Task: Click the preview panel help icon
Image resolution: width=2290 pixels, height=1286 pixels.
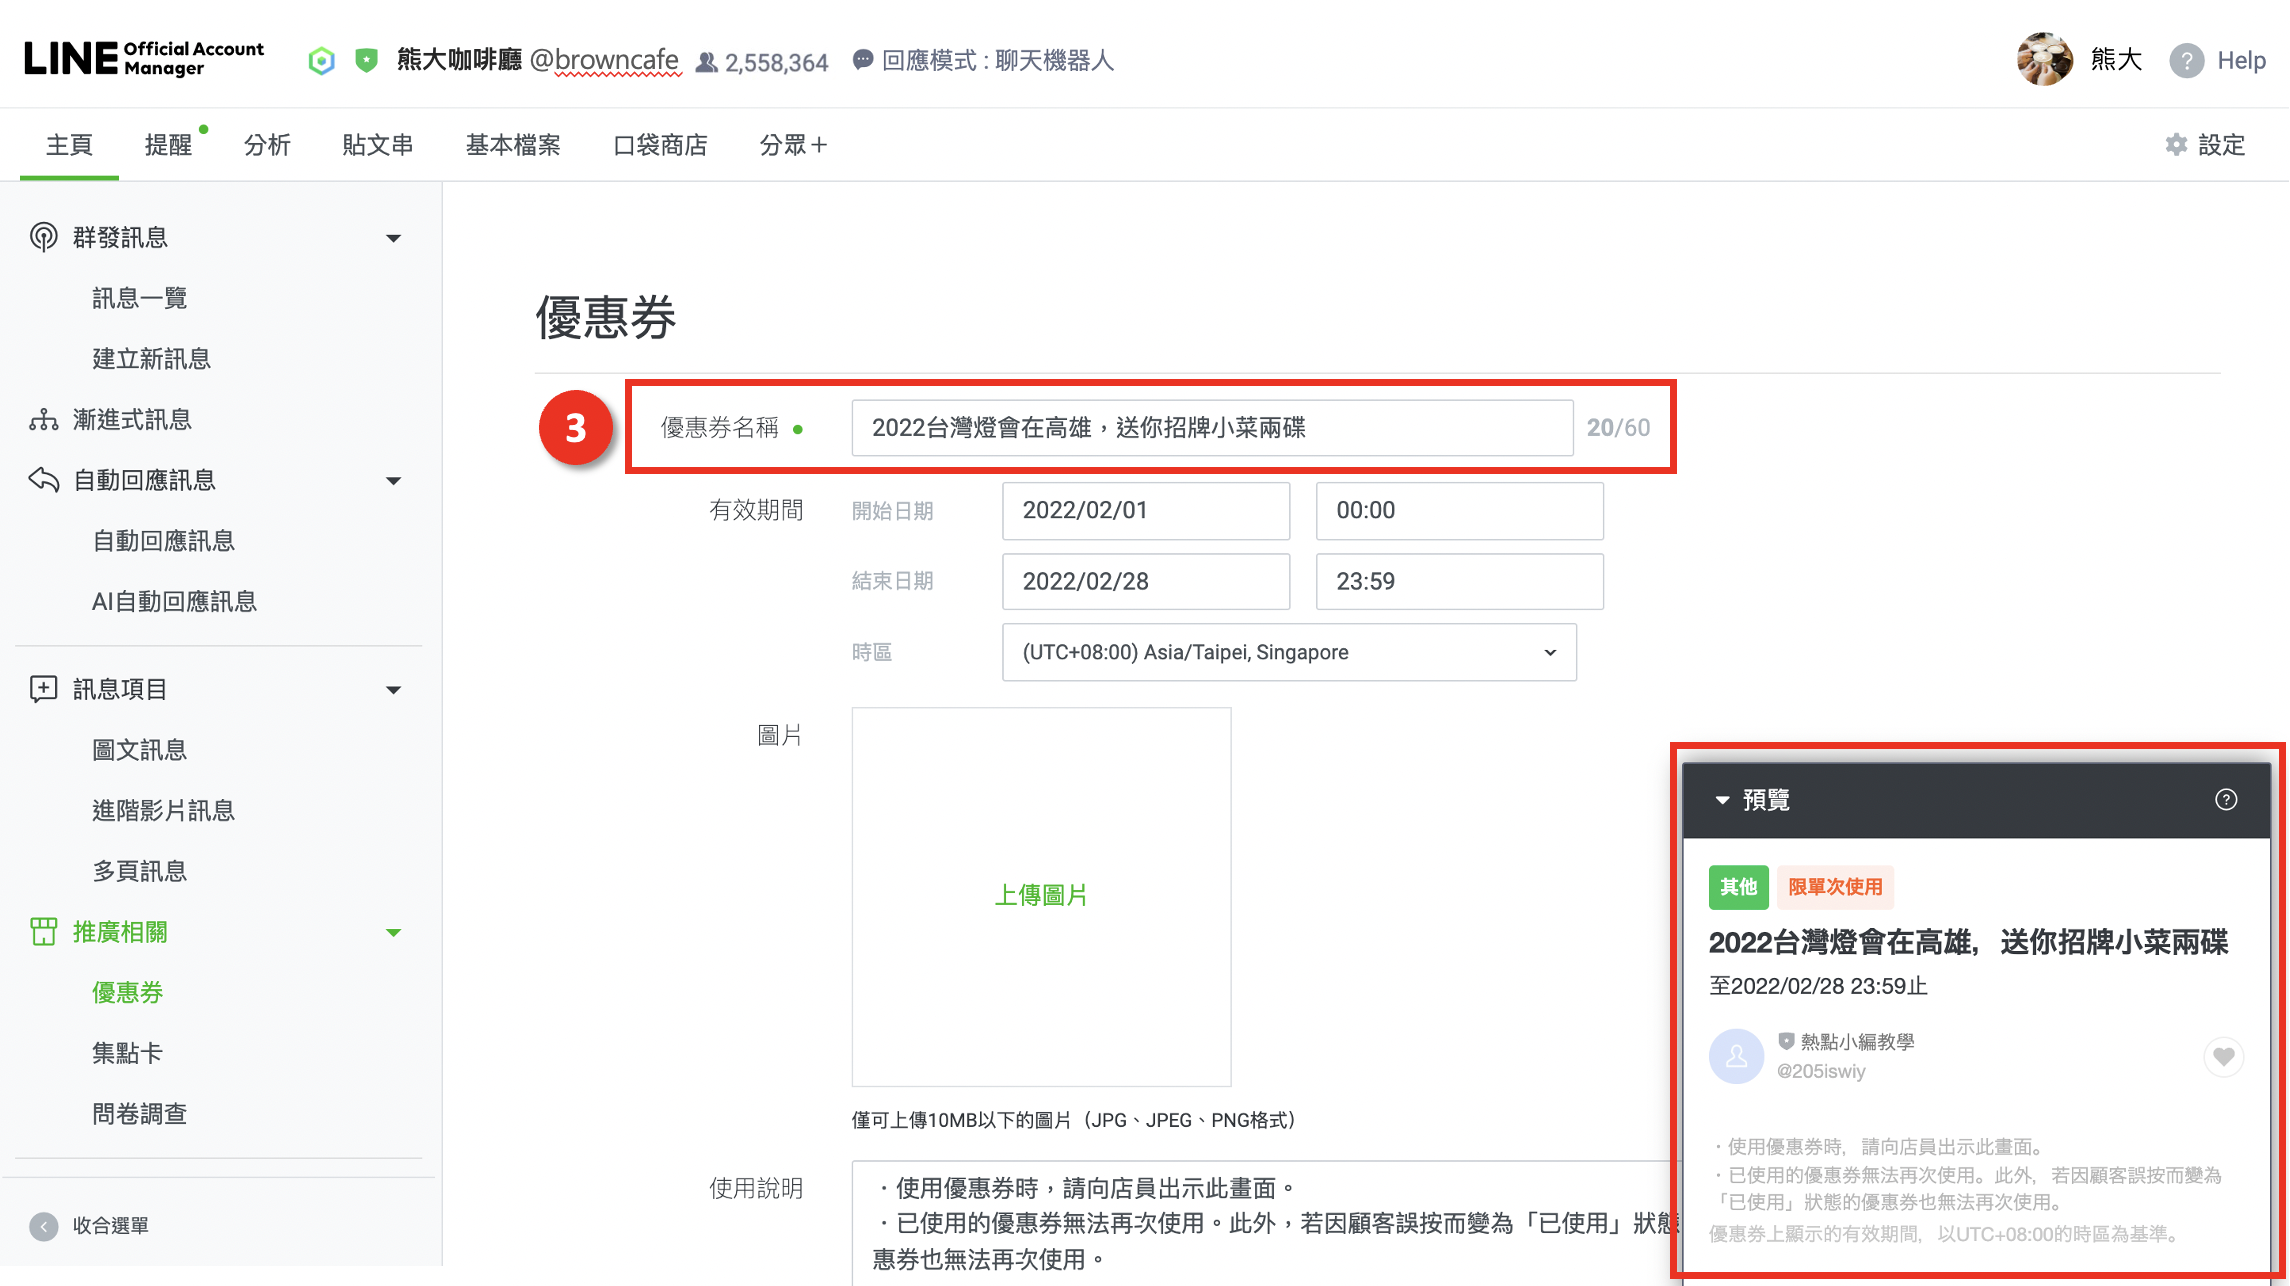Action: click(2226, 800)
